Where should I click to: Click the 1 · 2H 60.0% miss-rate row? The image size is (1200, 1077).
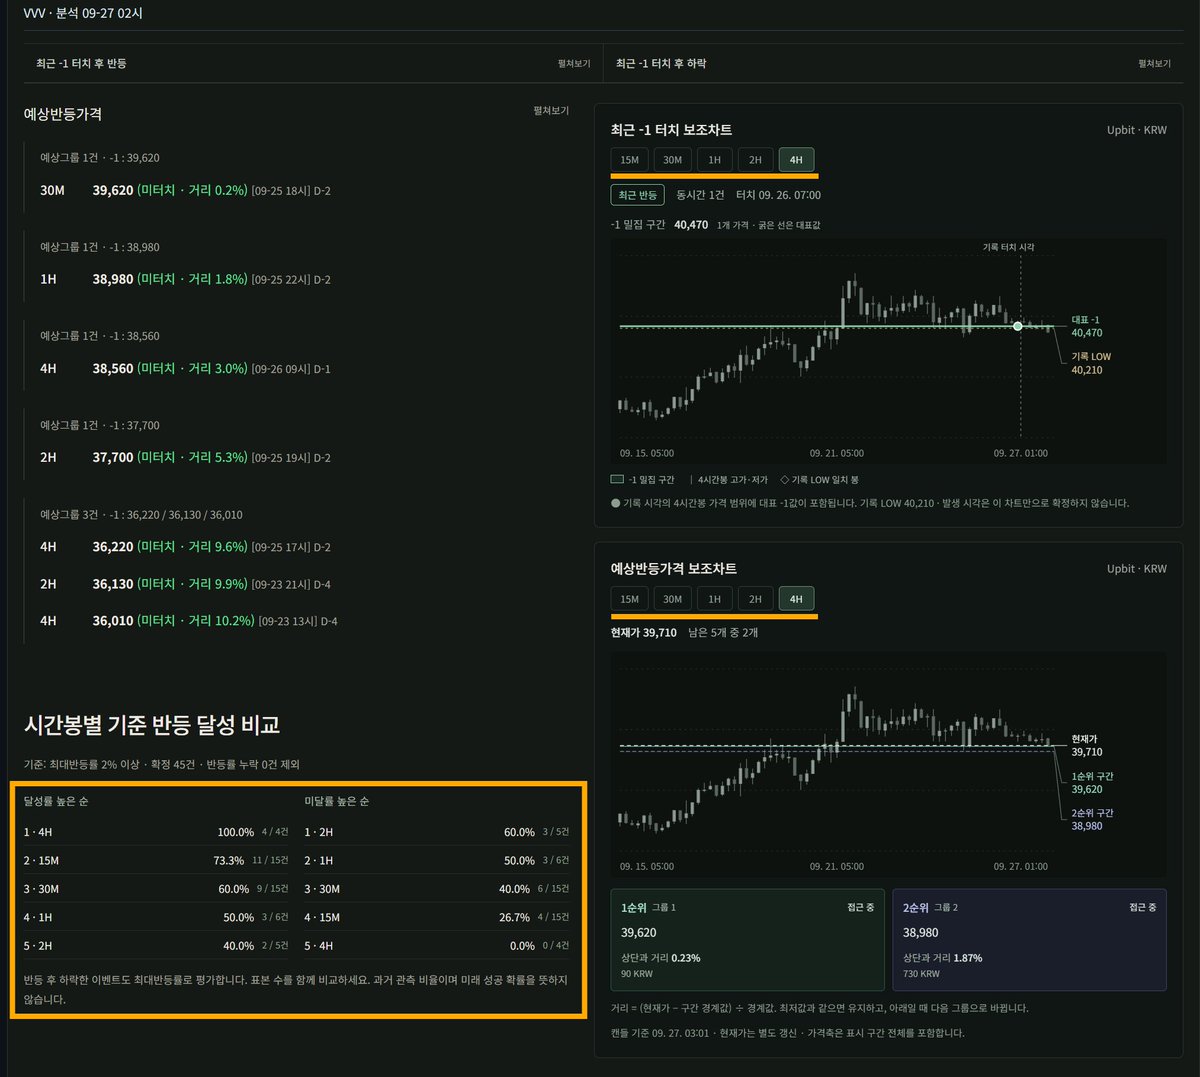coord(437,832)
